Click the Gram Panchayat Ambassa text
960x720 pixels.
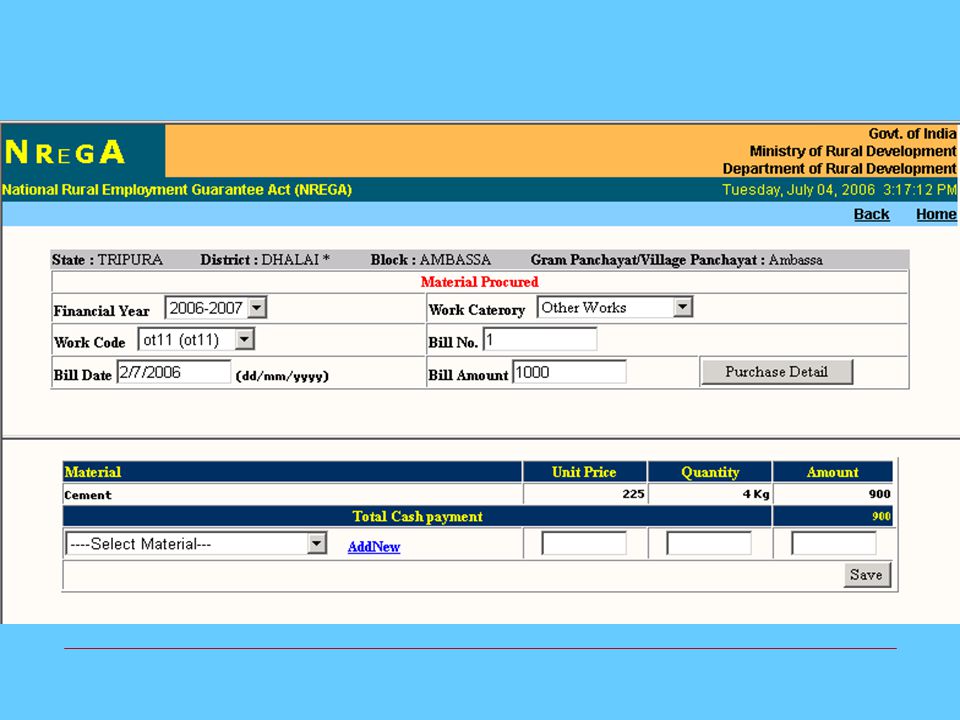coord(677,260)
